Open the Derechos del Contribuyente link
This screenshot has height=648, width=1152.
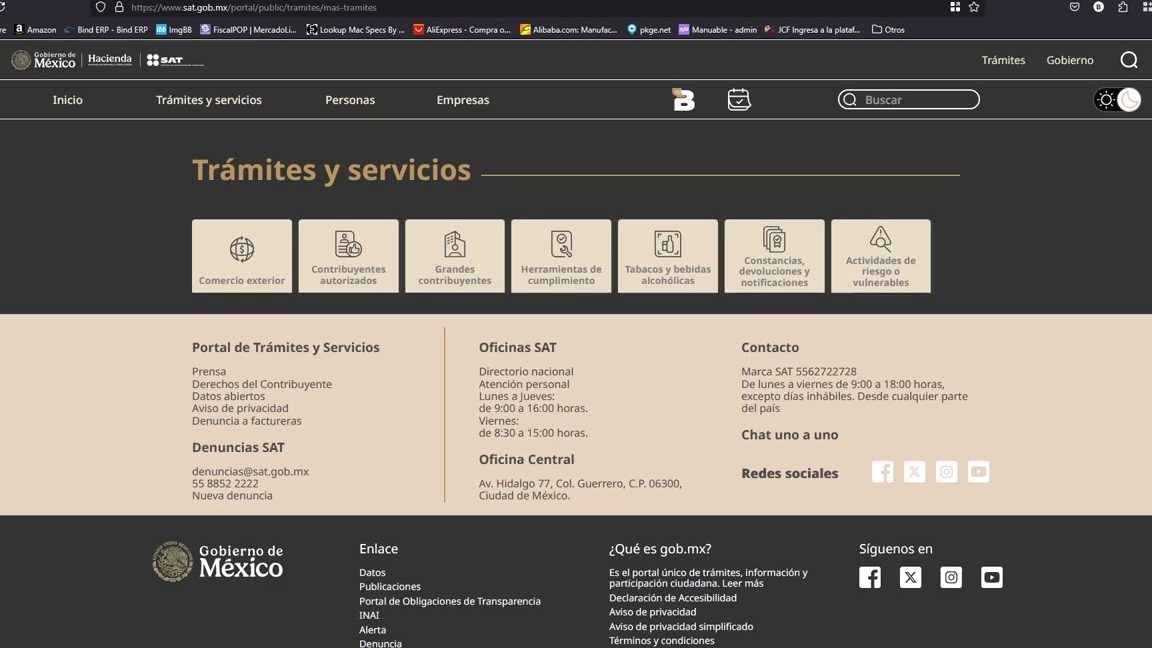coord(262,384)
